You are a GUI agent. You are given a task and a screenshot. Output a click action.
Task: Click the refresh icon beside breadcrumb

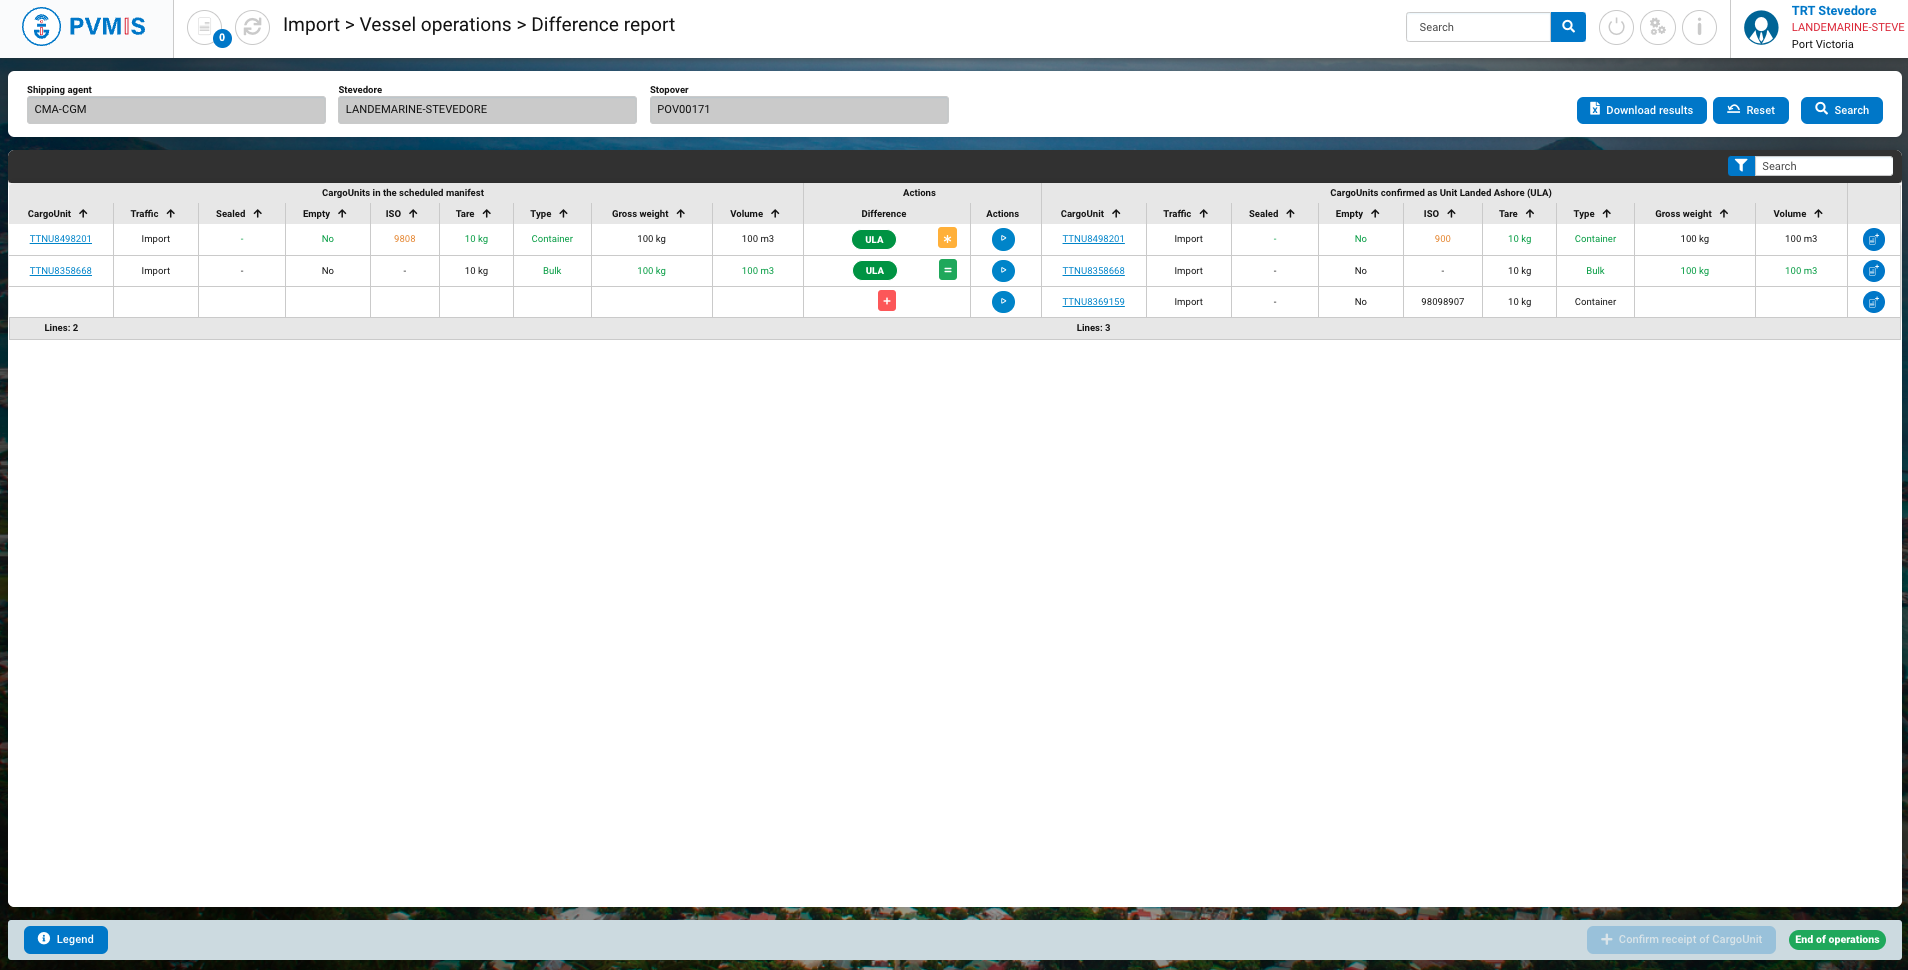[252, 27]
